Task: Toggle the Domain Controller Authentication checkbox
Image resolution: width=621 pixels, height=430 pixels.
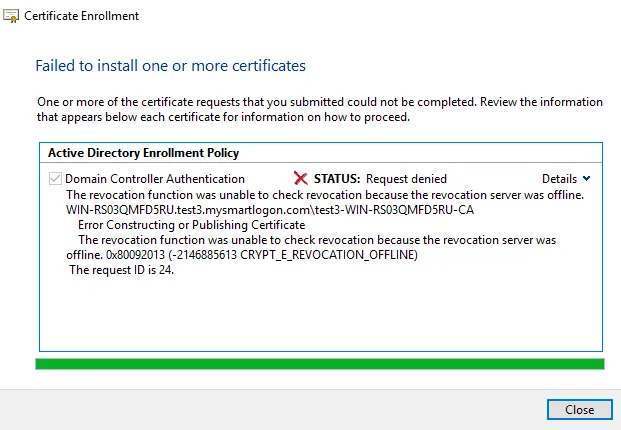Action: (x=55, y=179)
